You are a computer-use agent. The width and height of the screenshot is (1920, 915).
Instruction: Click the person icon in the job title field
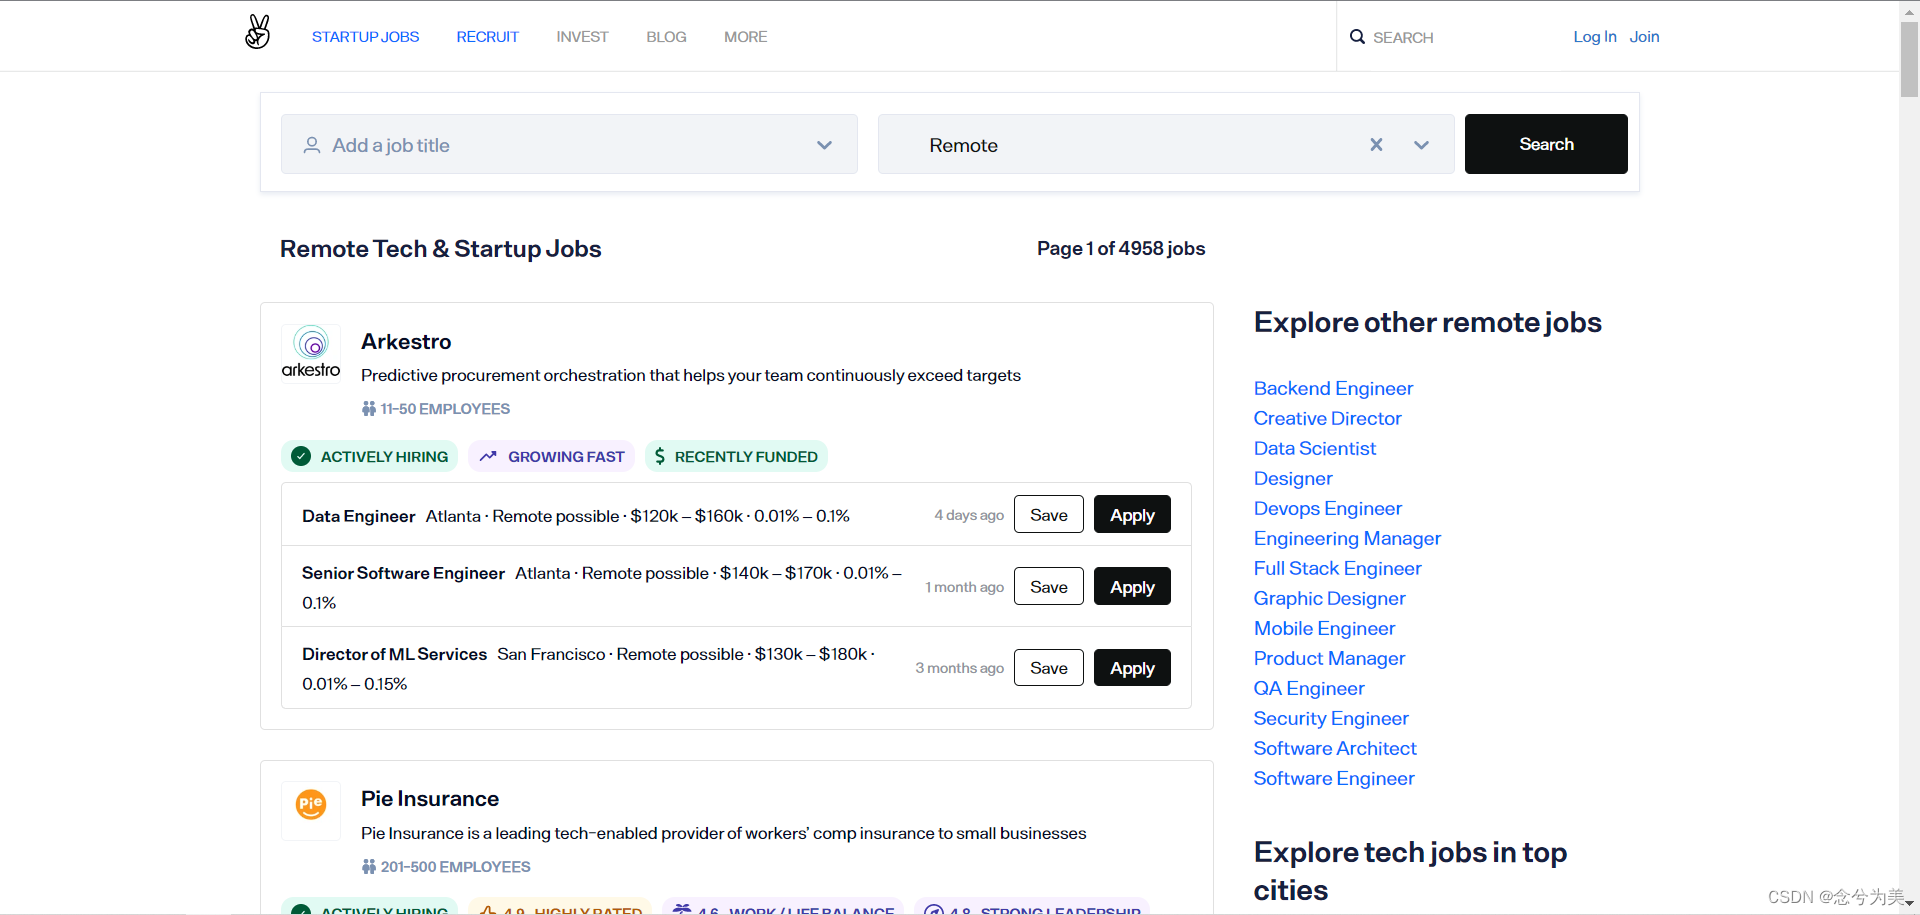point(312,145)
